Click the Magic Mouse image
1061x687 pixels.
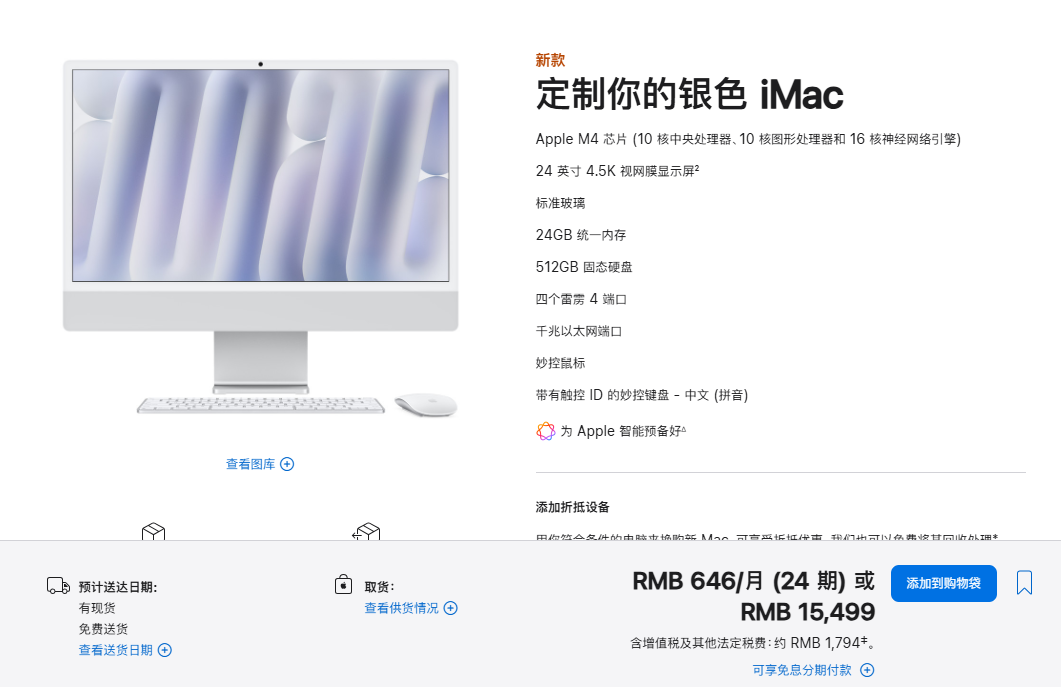(x=426, y=404)
